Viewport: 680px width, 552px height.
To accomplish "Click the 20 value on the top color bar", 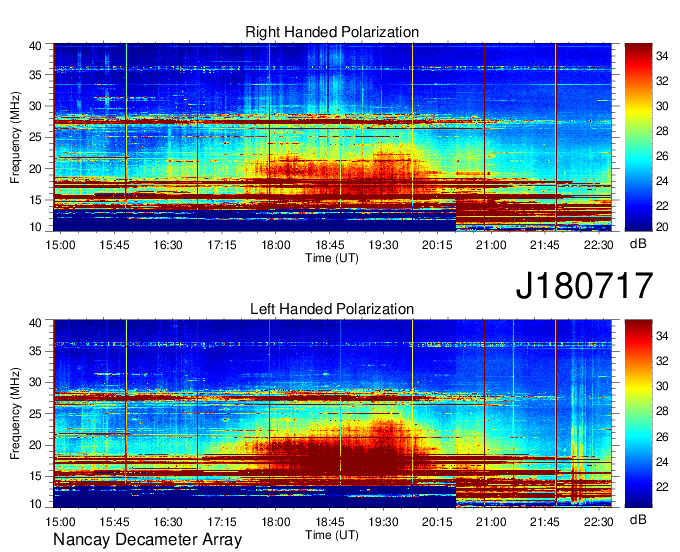I will click(662, 227).
